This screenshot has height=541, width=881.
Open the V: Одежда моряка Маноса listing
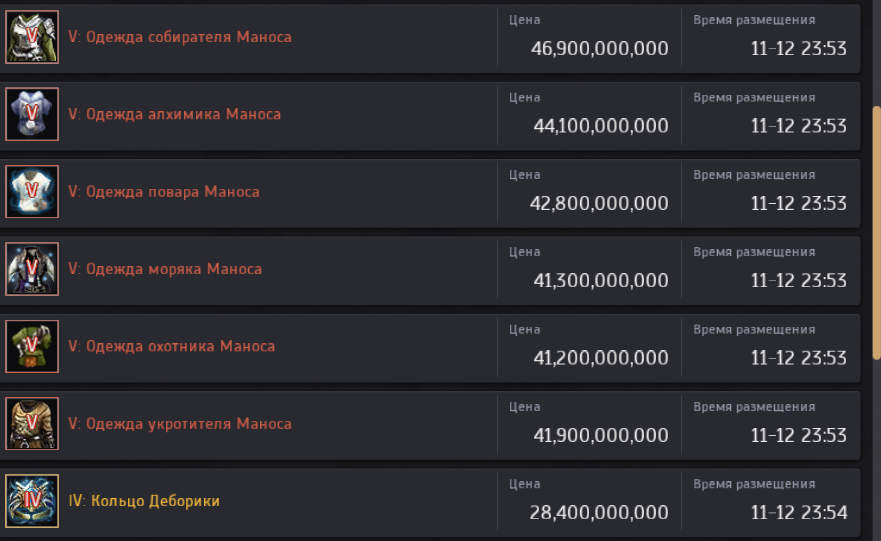165,269
